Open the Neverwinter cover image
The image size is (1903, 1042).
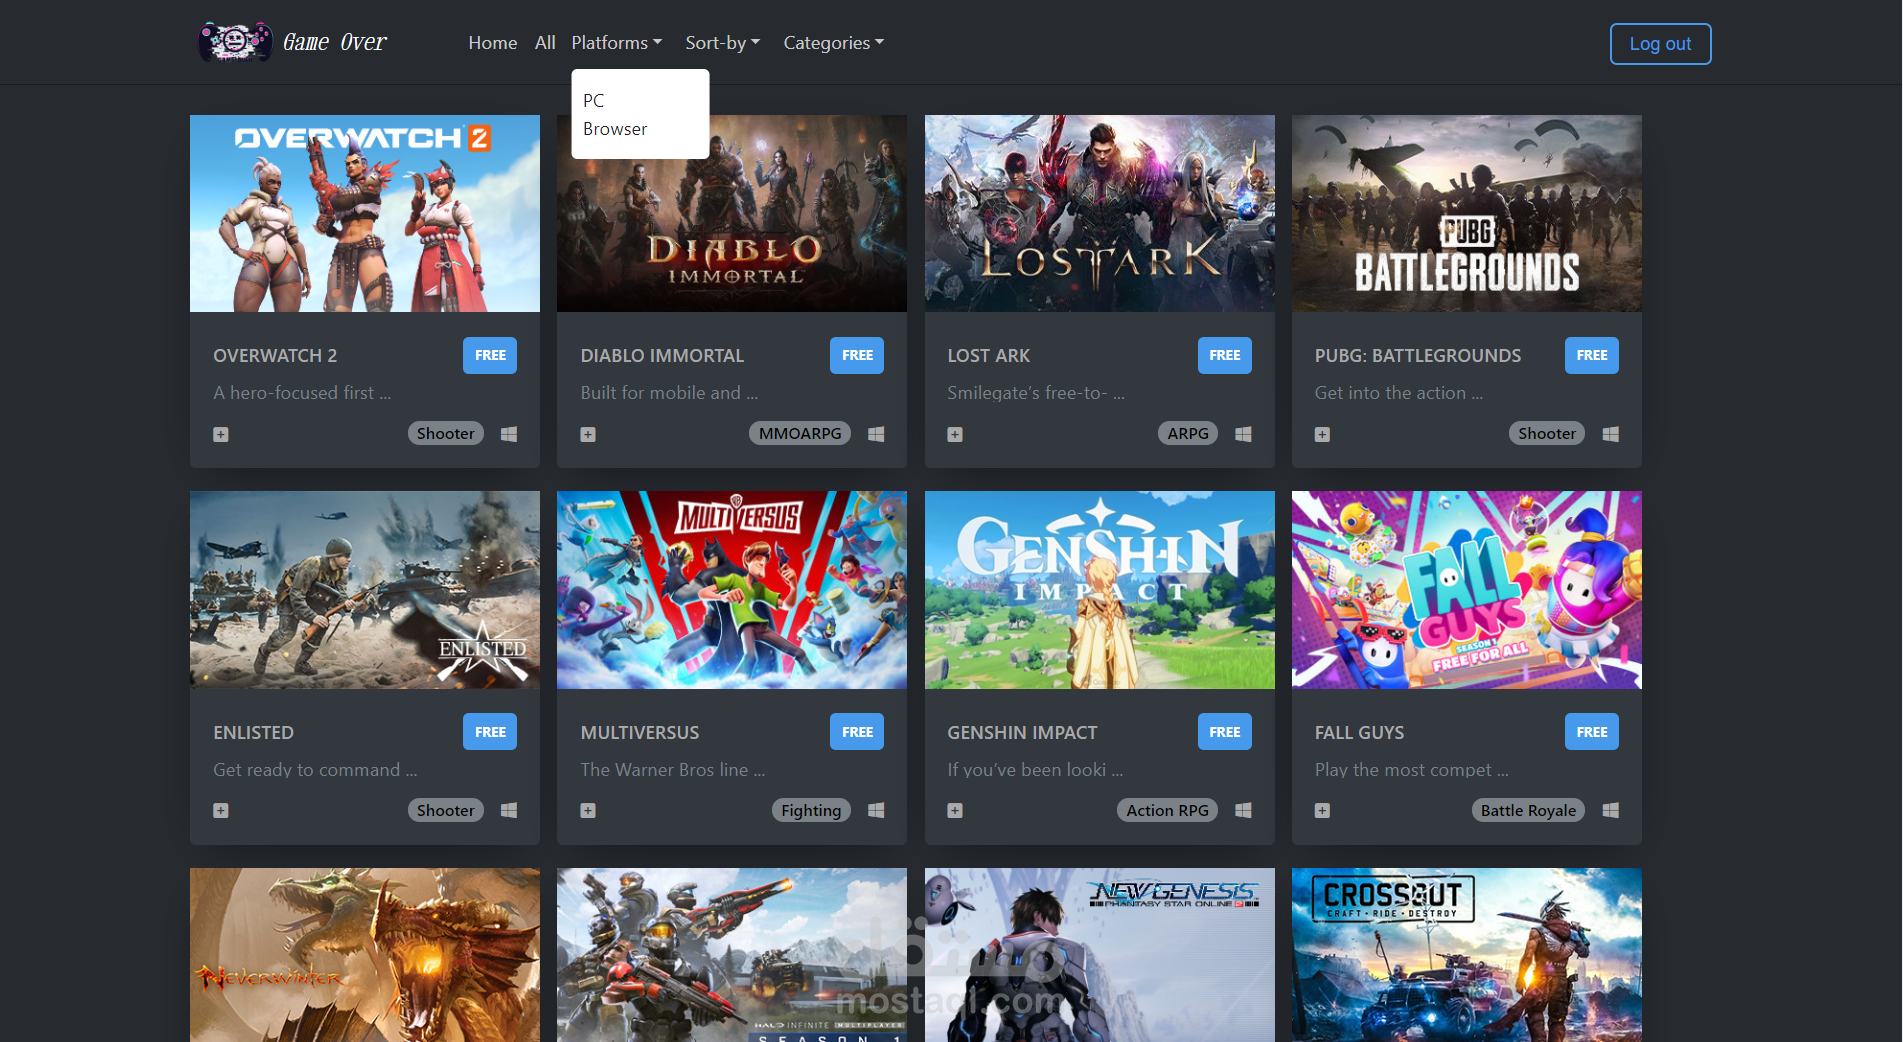[x=365, y=955]
